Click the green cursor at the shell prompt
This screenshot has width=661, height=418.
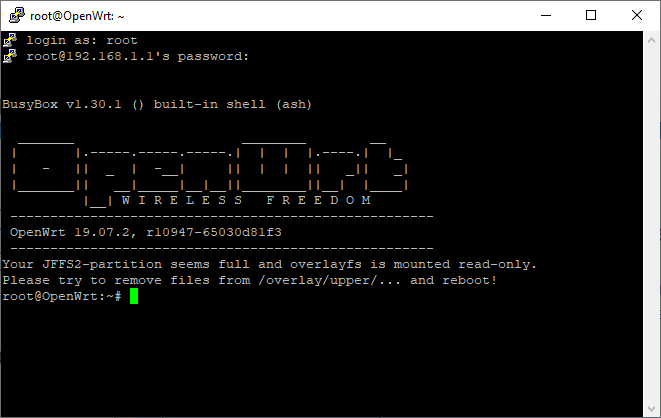click(x=134, y=296)
